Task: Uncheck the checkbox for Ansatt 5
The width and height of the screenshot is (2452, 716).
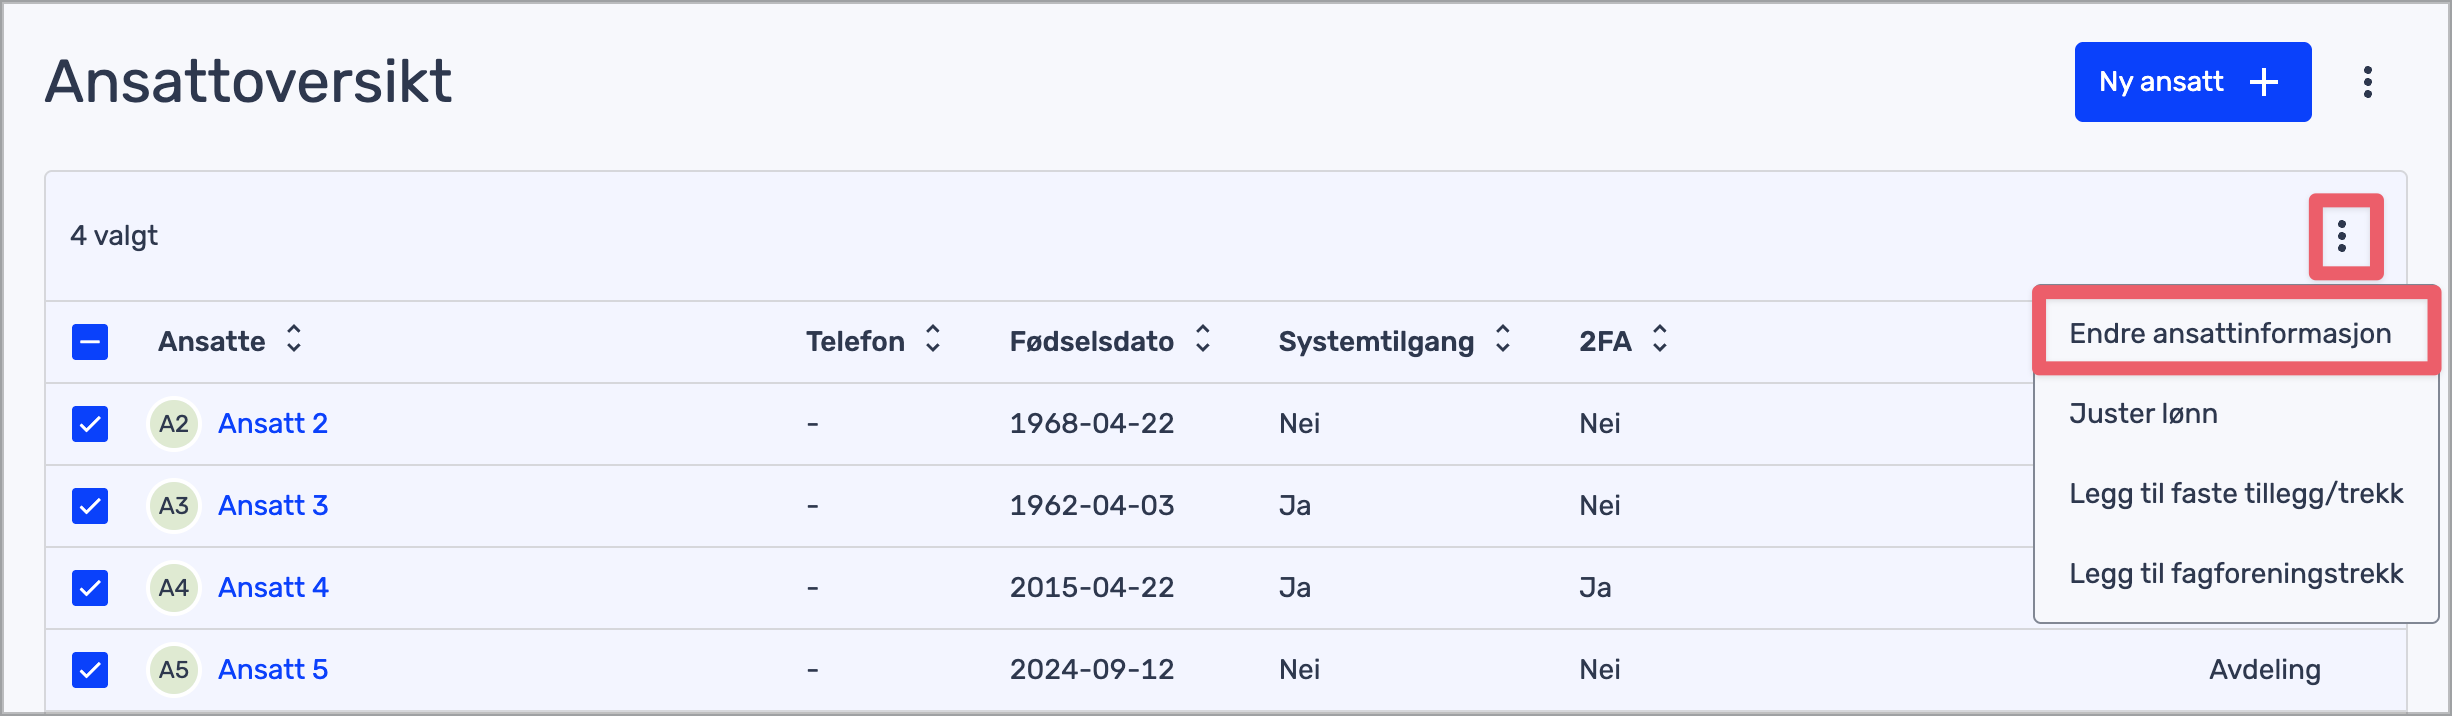Action: [90, 670]
